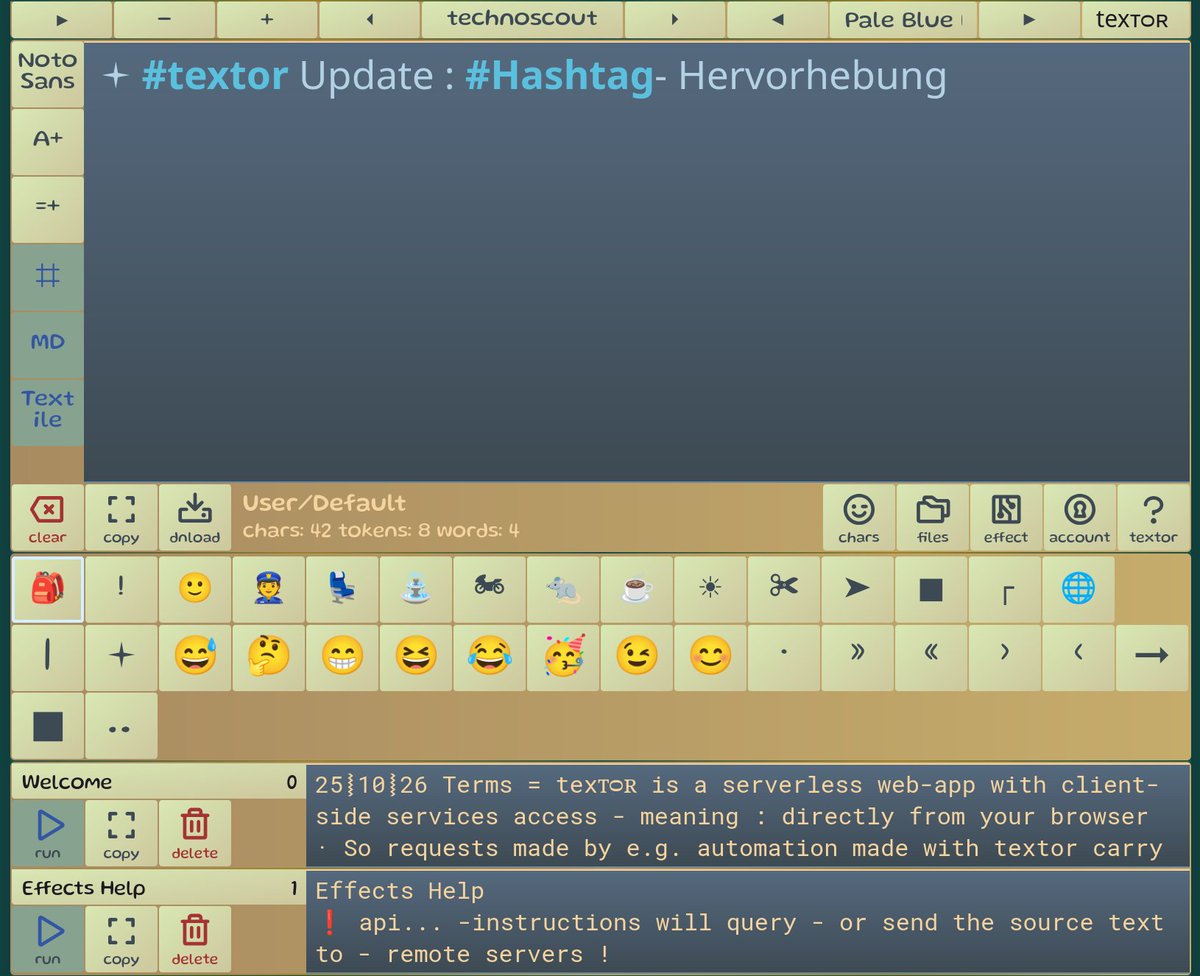Click the red clear icon
The height and width of the screenshot is (976, 1200).
pyautogui.click(x=46, y=516)
